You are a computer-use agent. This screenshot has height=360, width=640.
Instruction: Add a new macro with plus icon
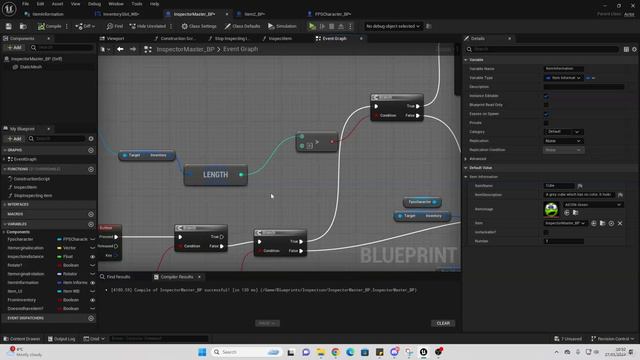point(91,214)
